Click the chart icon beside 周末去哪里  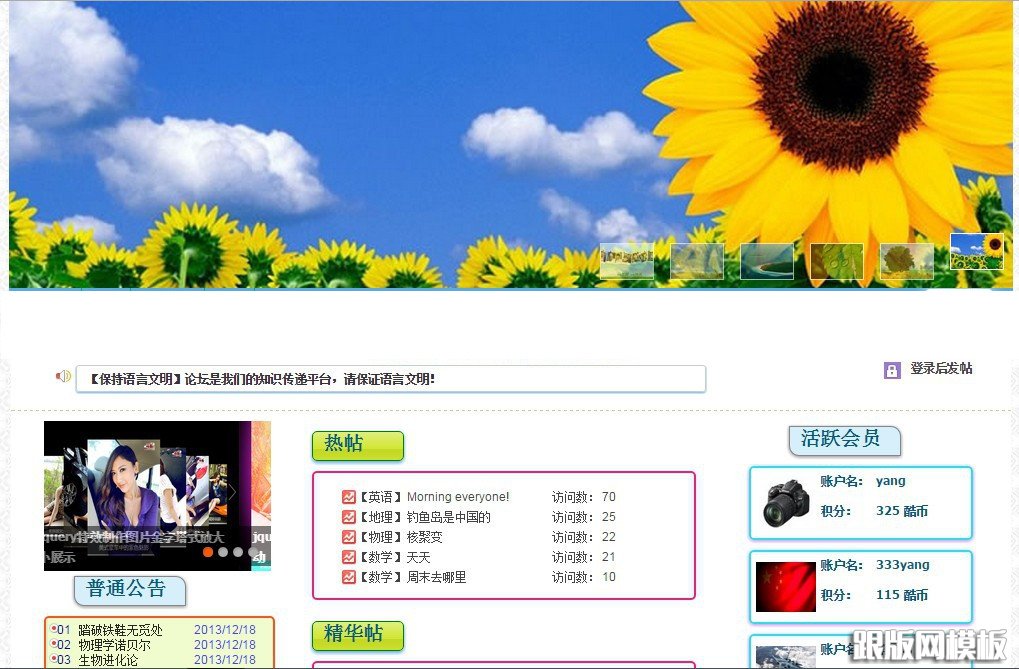[348, 577]
